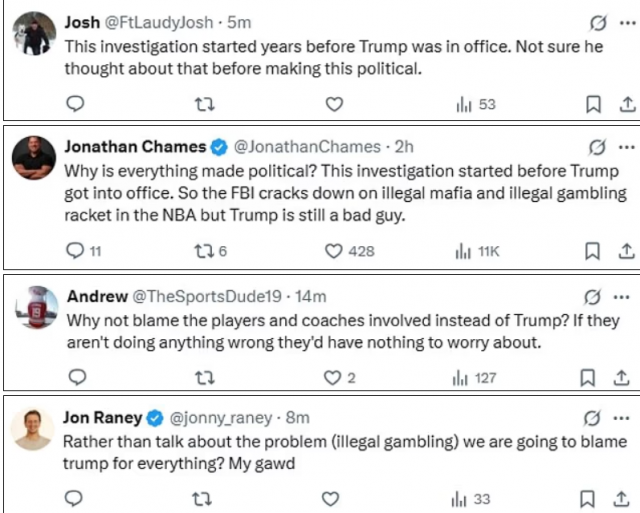Viewport: 640px width, 513px height.
Task: Like Andrew's tweet about players and coaches
Action: (x=332, y=377)
